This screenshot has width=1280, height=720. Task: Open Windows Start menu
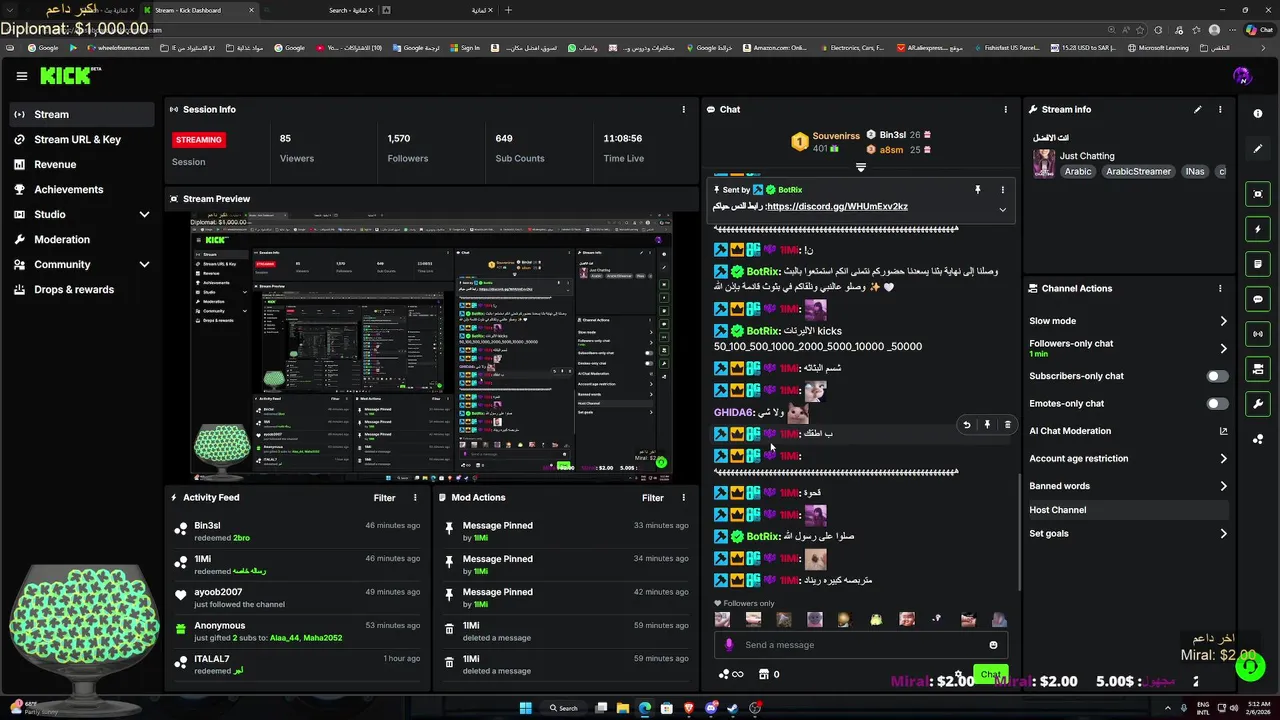tap(526, 708)
